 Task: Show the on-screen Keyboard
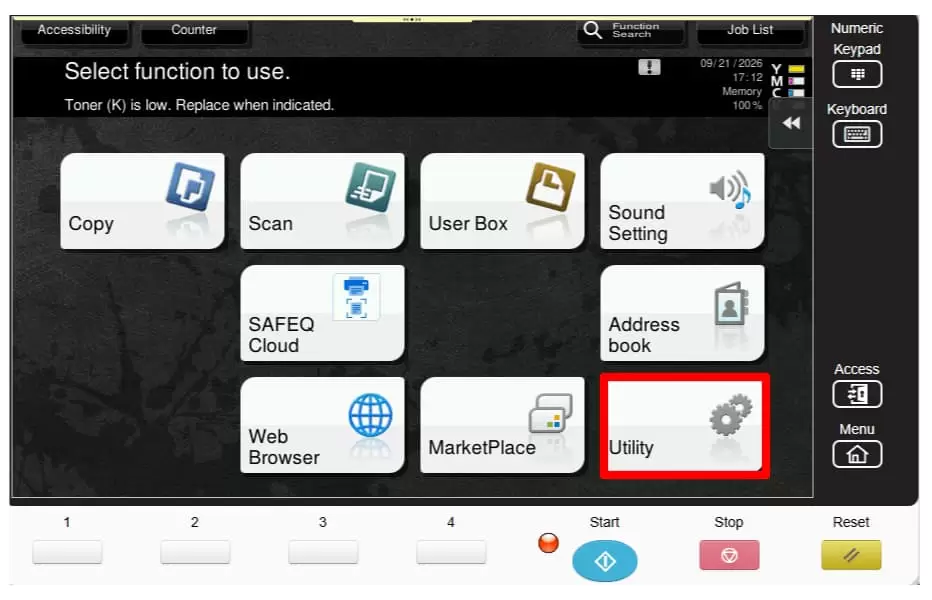point(857,134)
